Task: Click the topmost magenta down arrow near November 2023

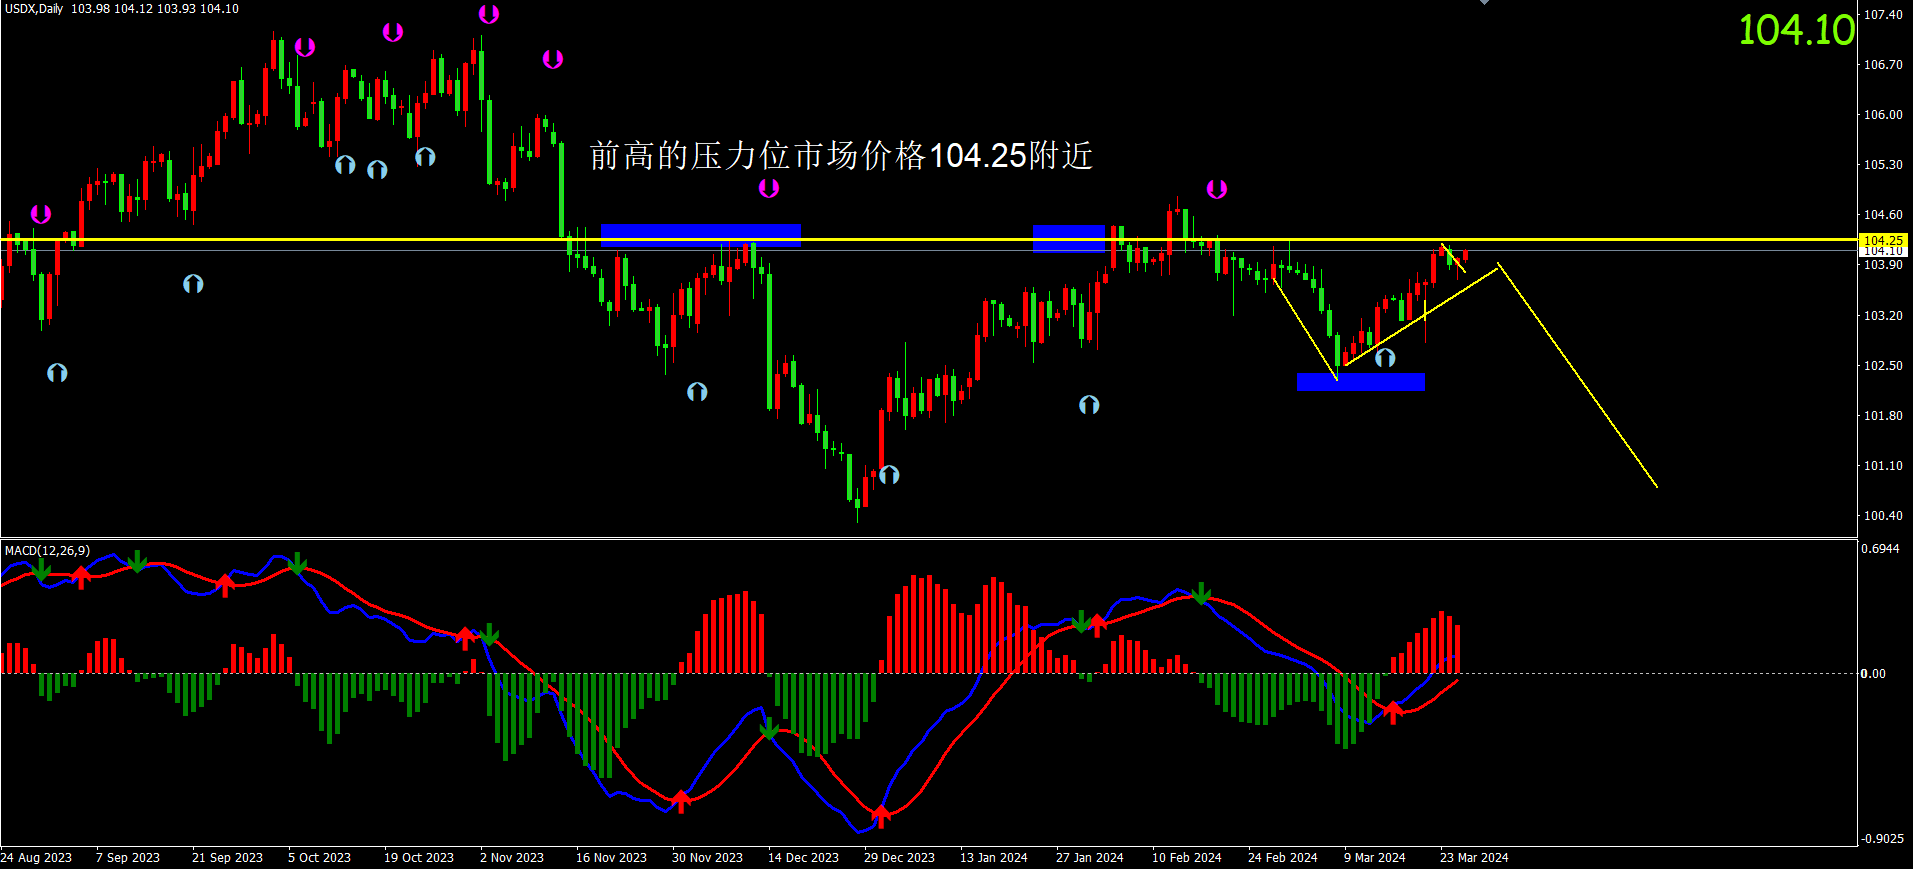Action: (489, 14)
